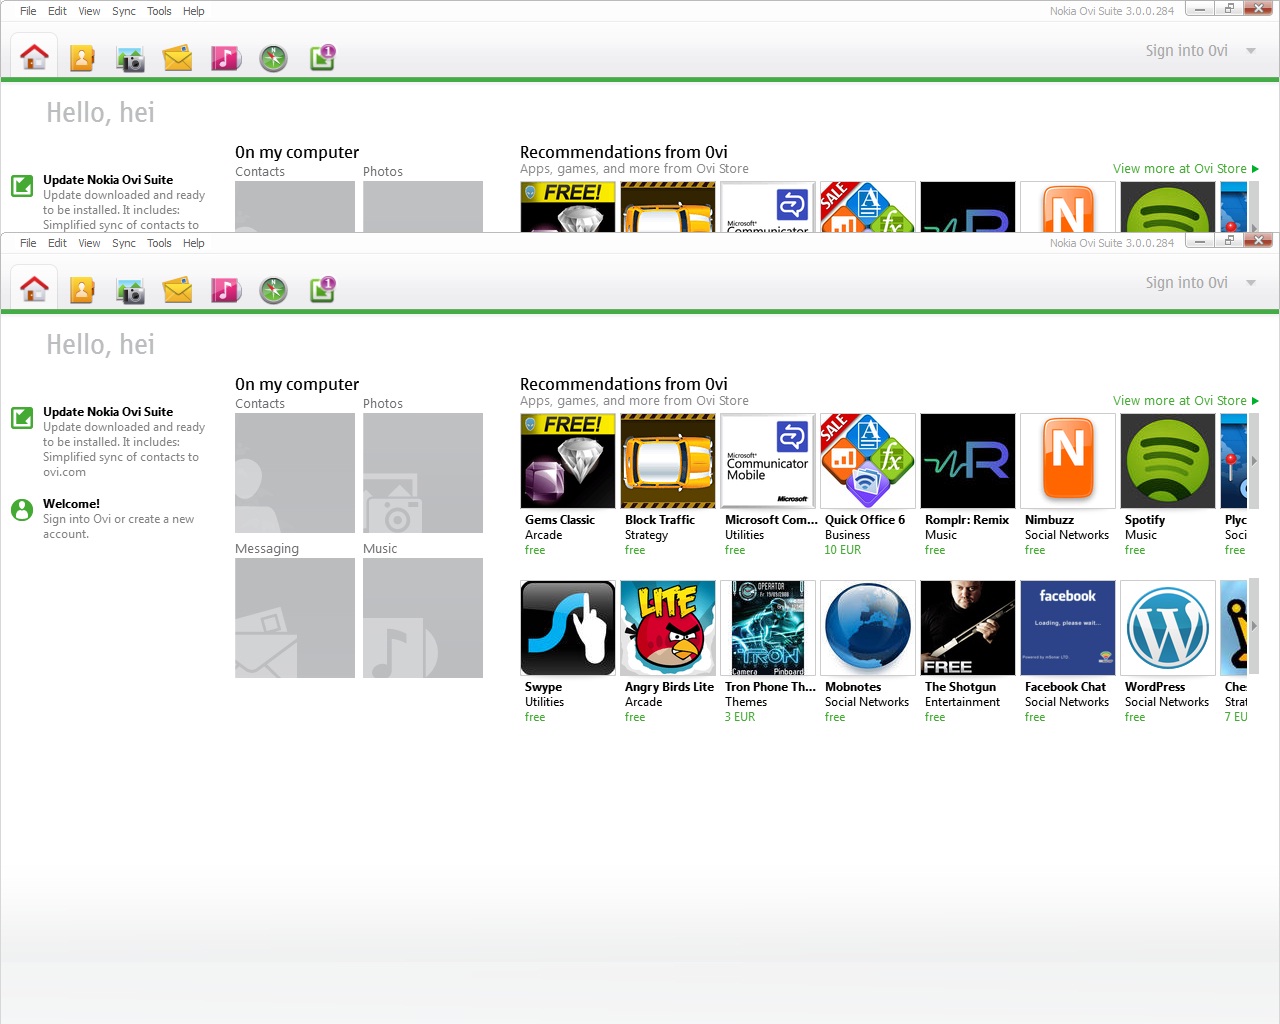Open Quick Office 6 app icon, front window

click(x=868, y=461)
